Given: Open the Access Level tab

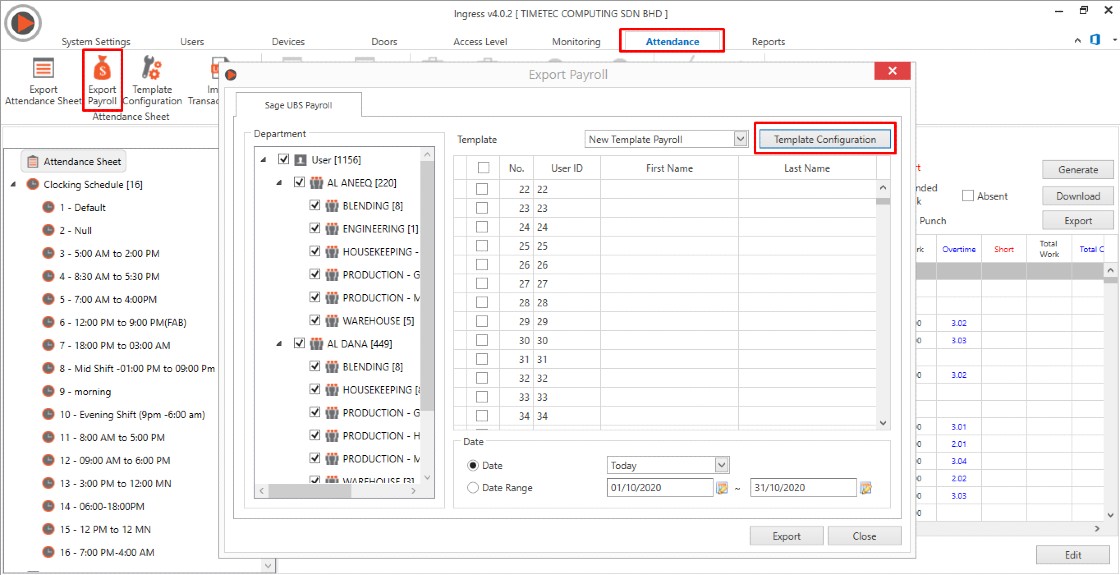Looking at the screenshot, I should tap(480, 41).
